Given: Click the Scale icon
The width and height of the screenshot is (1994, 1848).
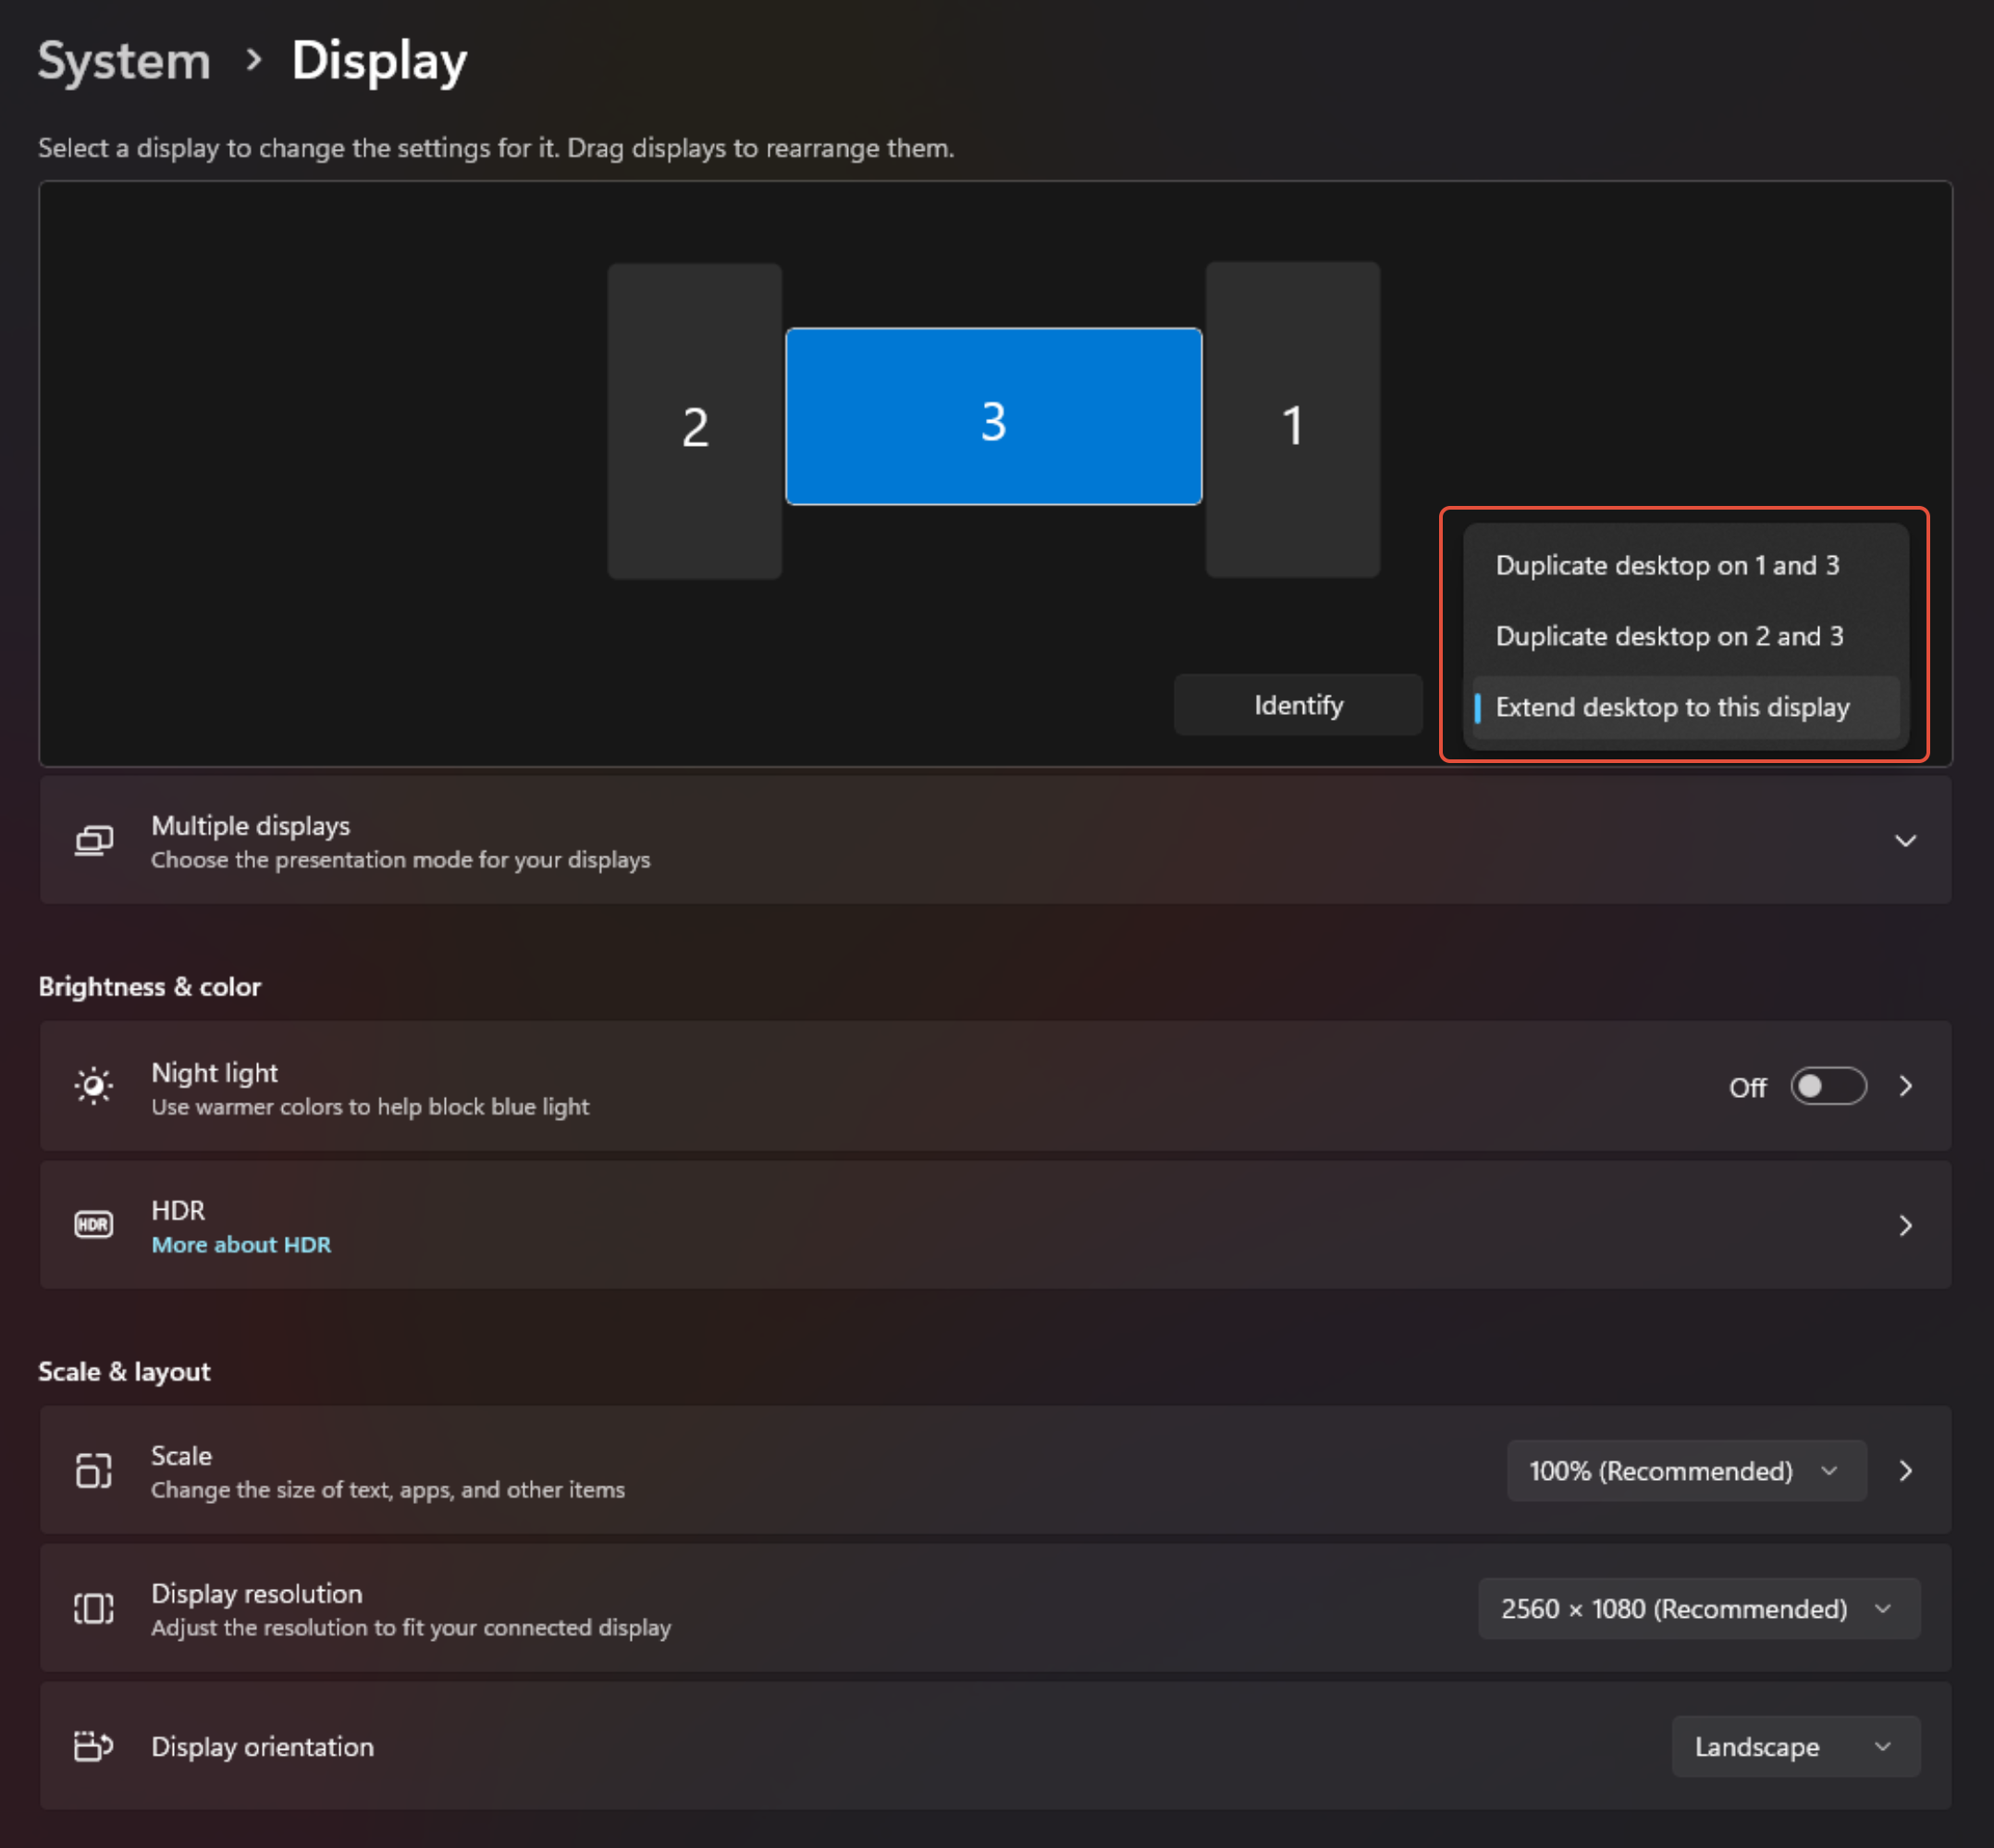Looking at the screenshot, I should (93, 1470).
